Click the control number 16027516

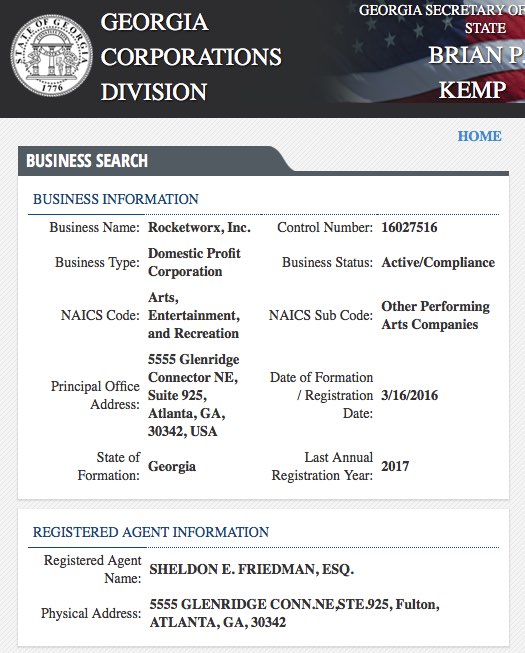pos(409,227)
